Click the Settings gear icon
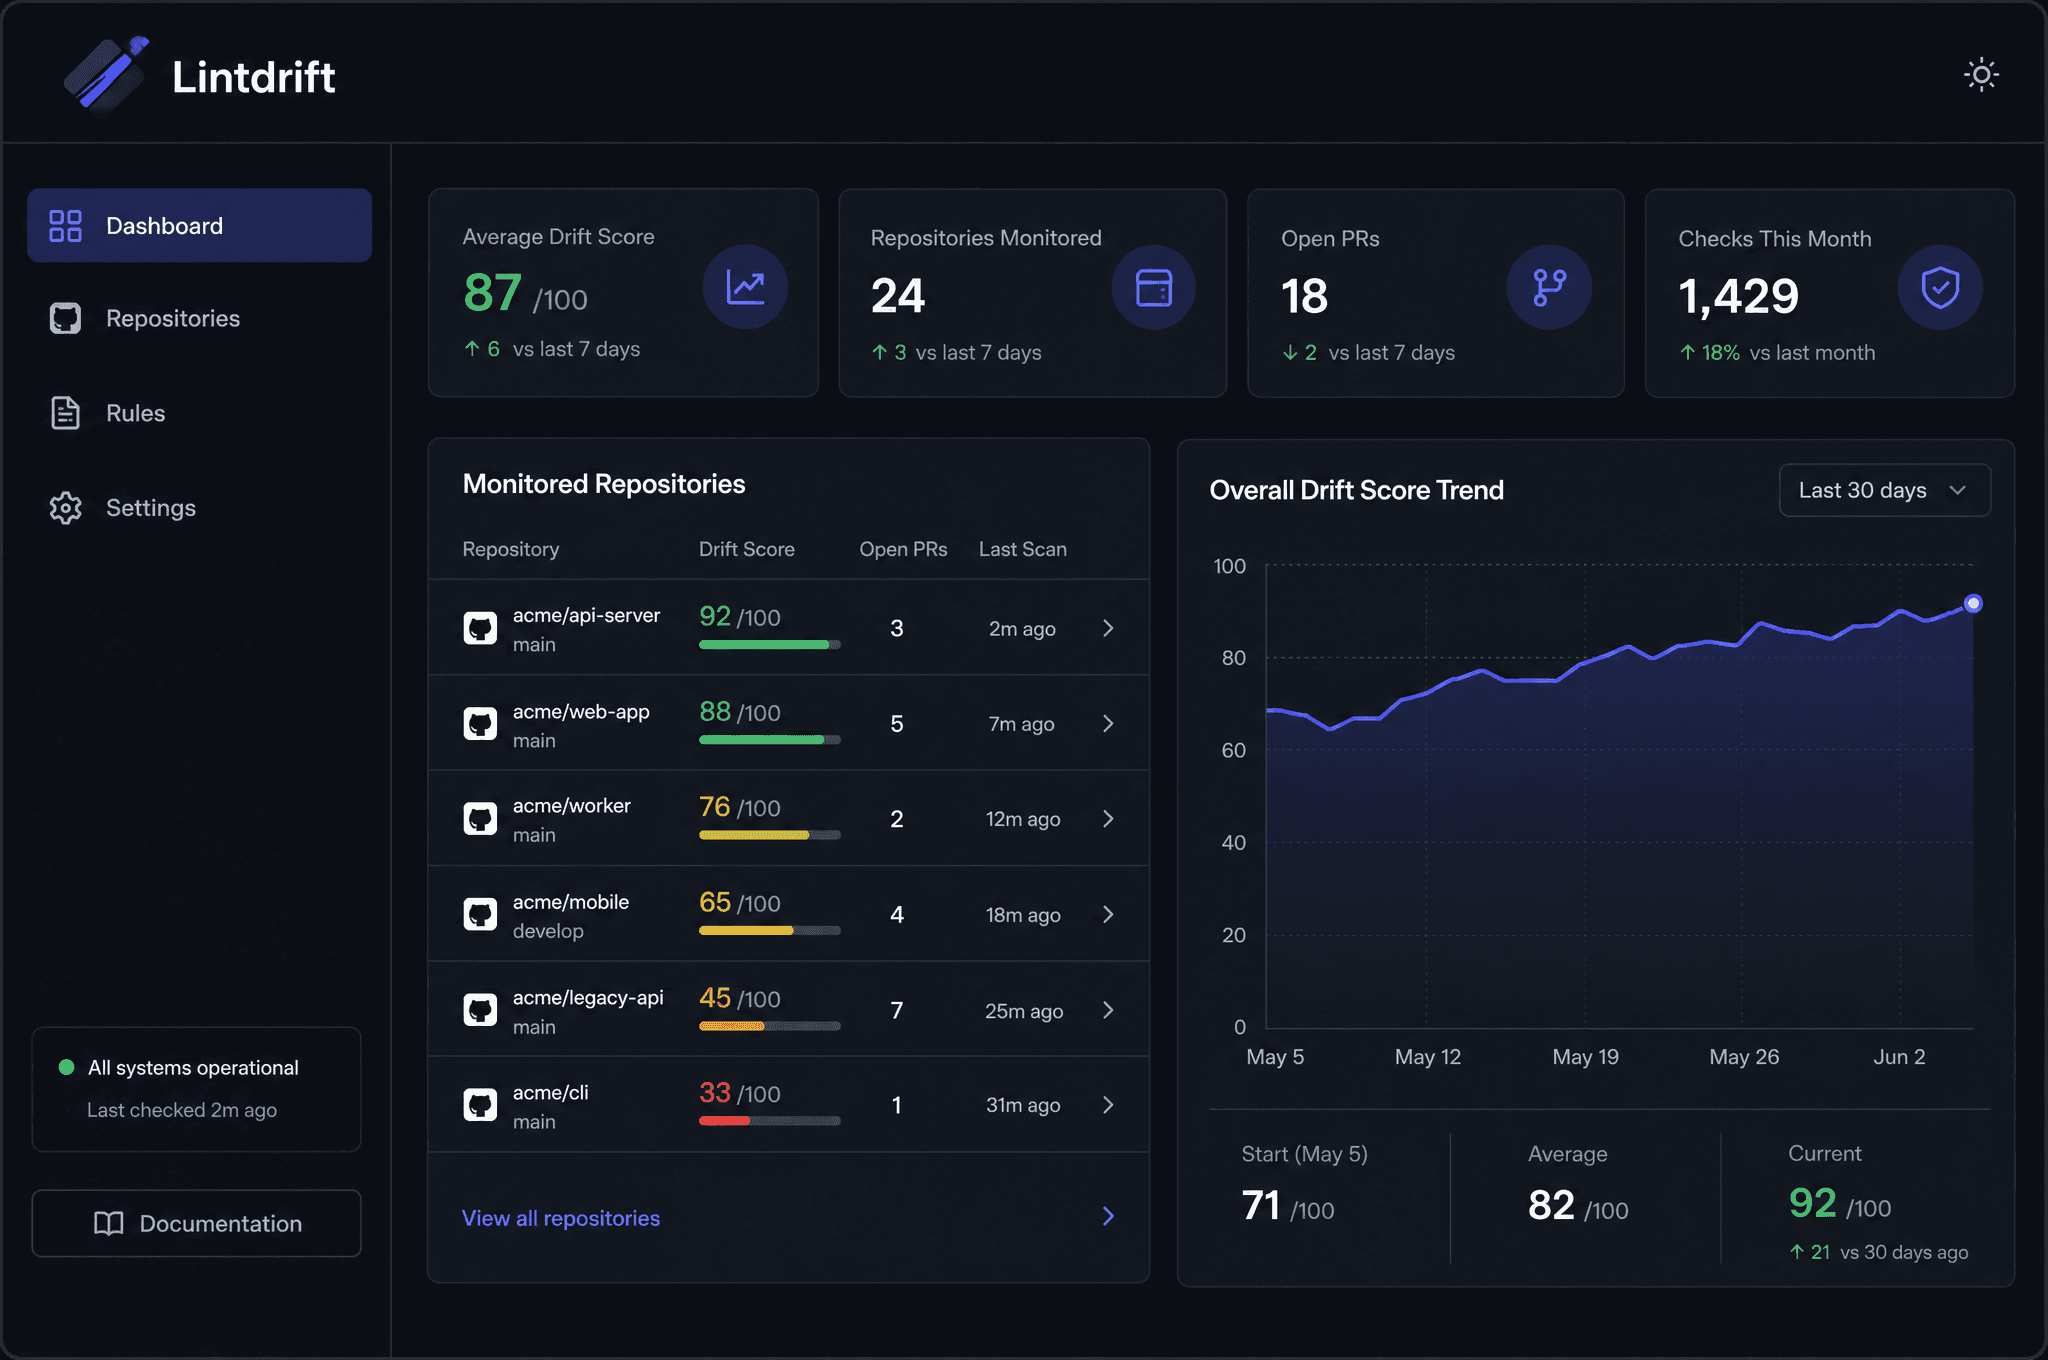Viewport: 2048px width, 1360px height. [x=66, y=508]
